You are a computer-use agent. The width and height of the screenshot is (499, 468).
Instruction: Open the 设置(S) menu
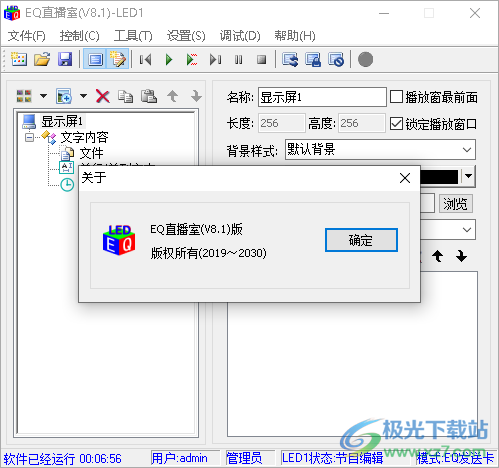(x=186, y=36)
